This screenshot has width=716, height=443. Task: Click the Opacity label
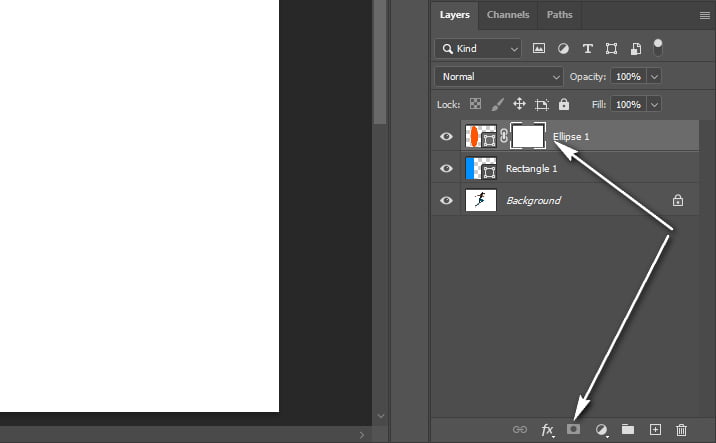click(588, 77)
